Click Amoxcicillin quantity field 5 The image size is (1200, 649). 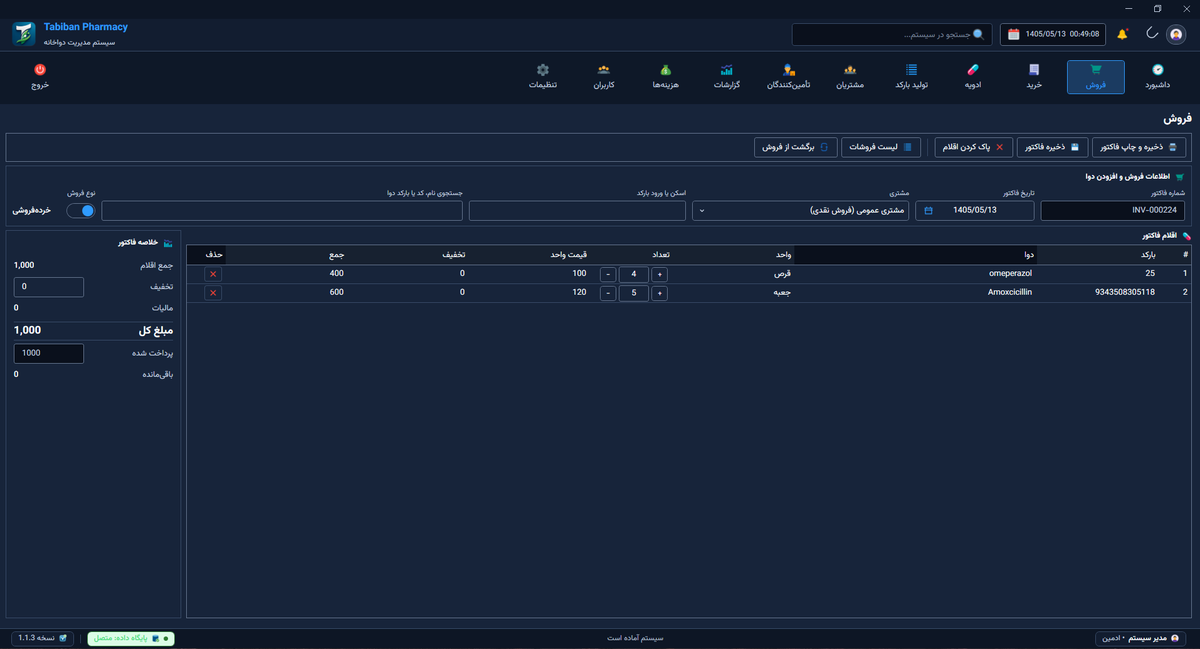(634, 293)
